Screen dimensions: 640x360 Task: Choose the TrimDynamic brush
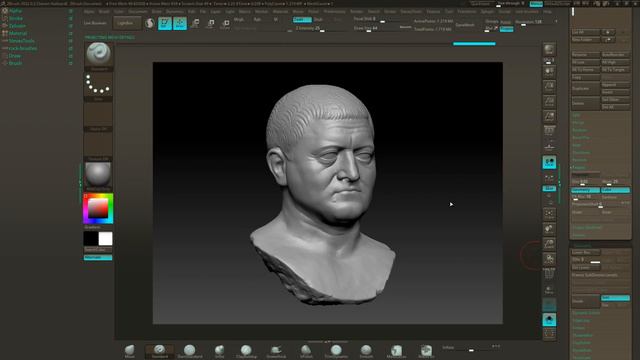336,351
